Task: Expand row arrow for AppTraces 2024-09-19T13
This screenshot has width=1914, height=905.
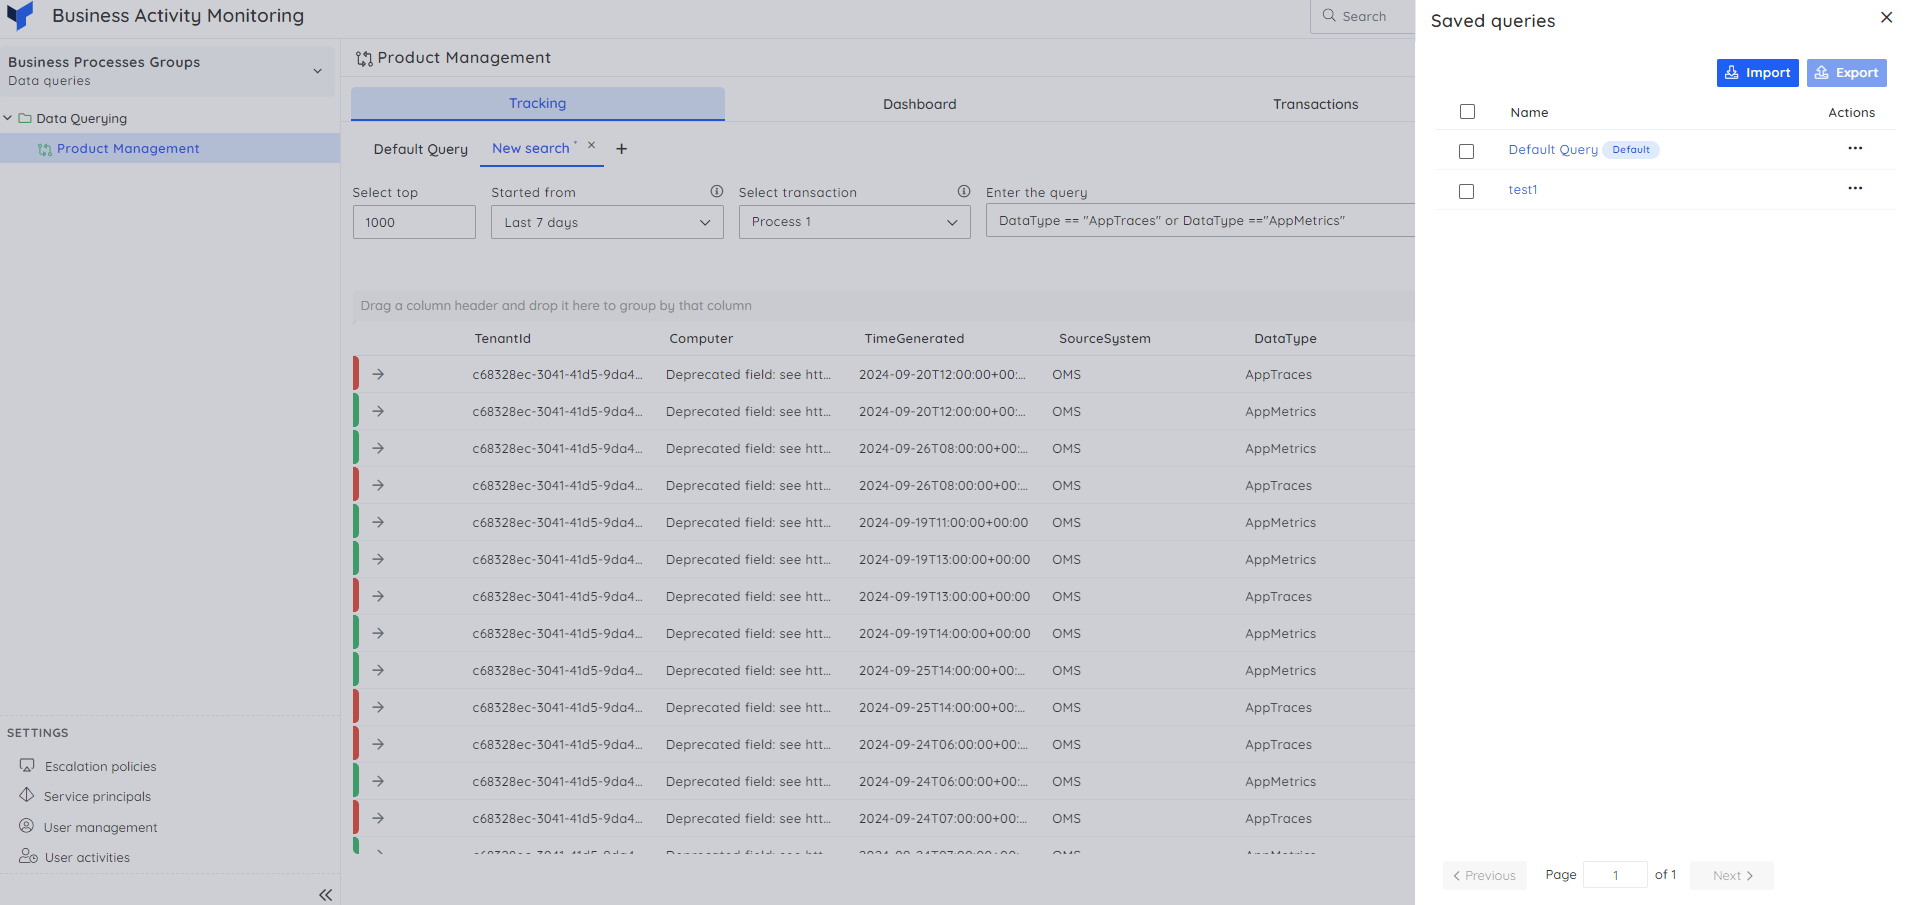Action: (378, 596)
